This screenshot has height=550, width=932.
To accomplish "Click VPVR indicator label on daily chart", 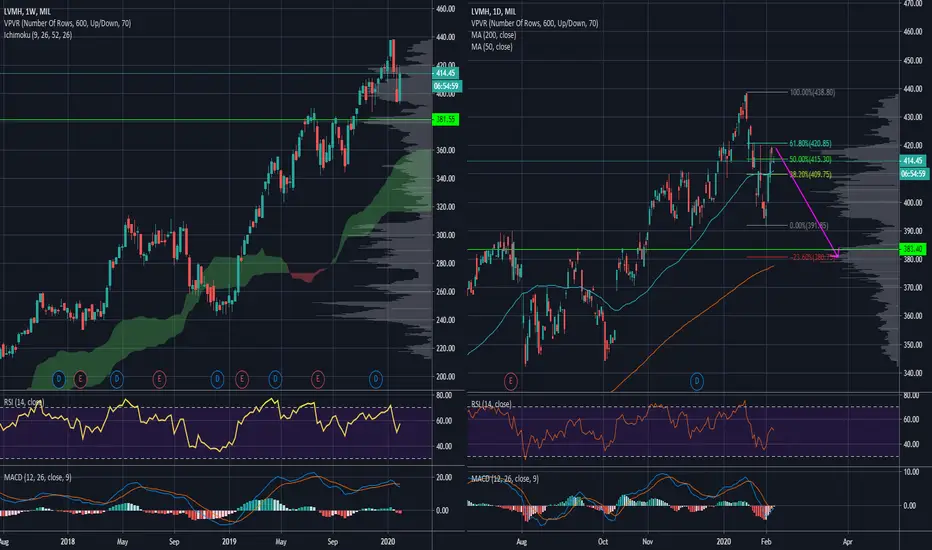I will (x=534, y=23).
